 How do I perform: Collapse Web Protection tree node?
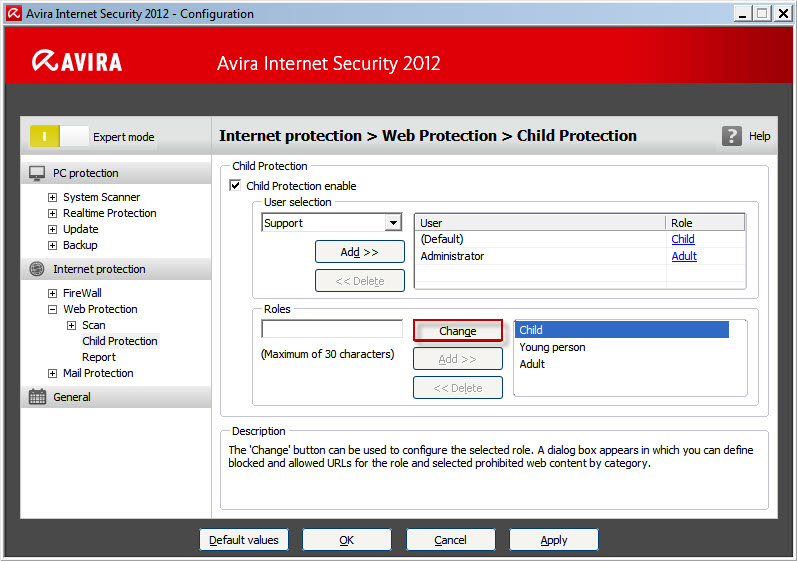point(52,309)
